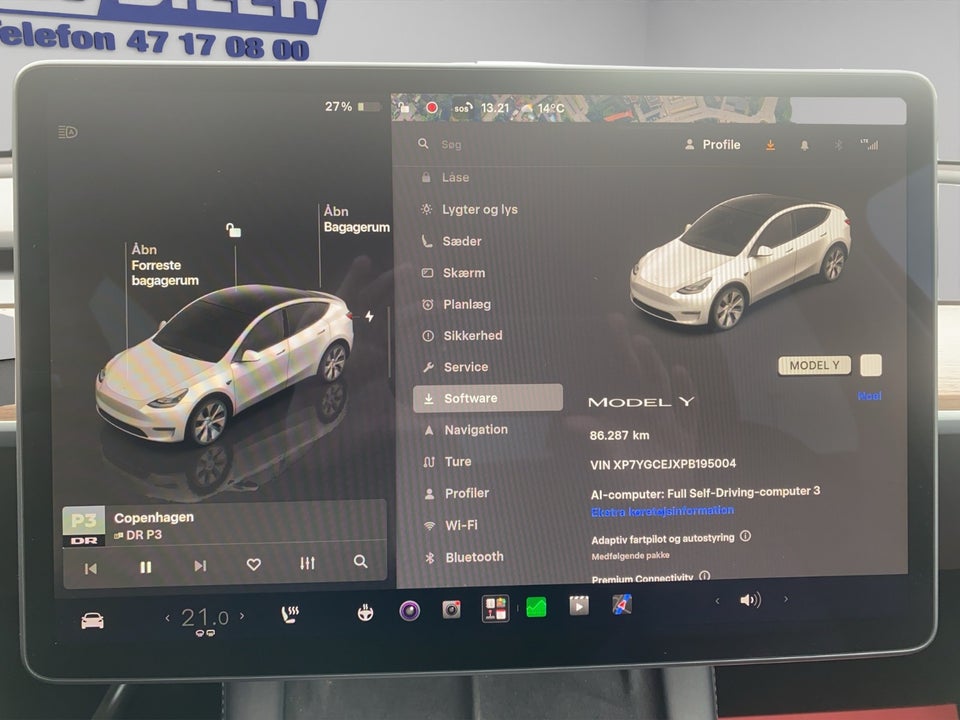The height and width of the screenshot is (720, 960).
Task: Tap the red dashcam record indicator
Action: (x=432, y=108)
